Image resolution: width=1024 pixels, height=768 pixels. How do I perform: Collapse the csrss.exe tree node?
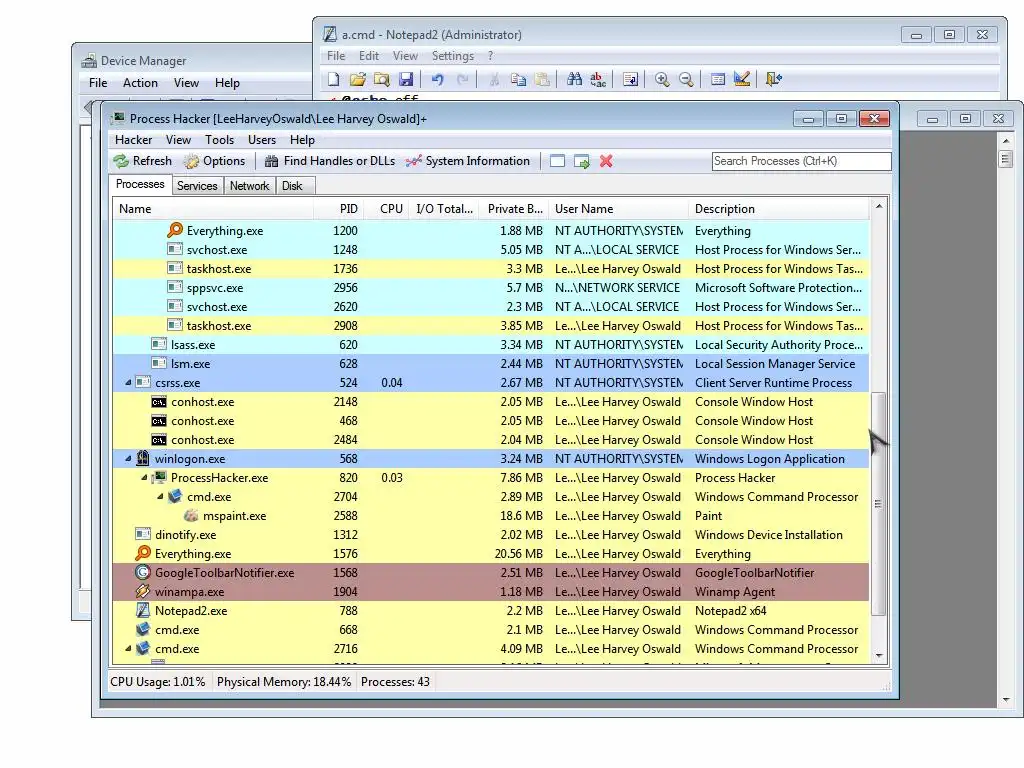(128, 383)
